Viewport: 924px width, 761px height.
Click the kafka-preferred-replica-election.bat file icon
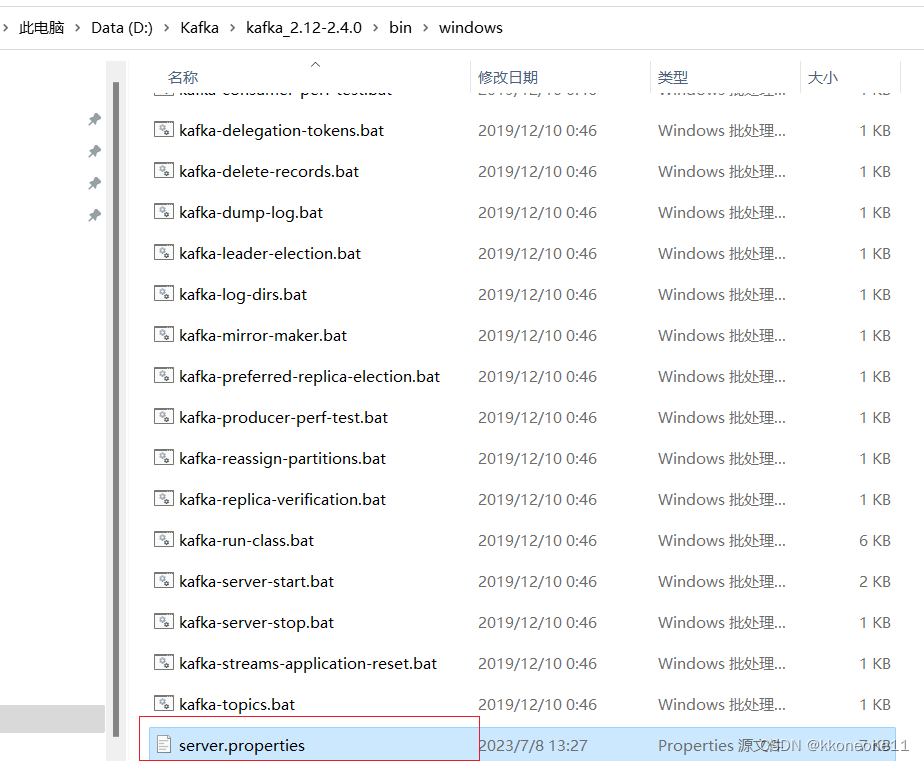tap(164, 375)
